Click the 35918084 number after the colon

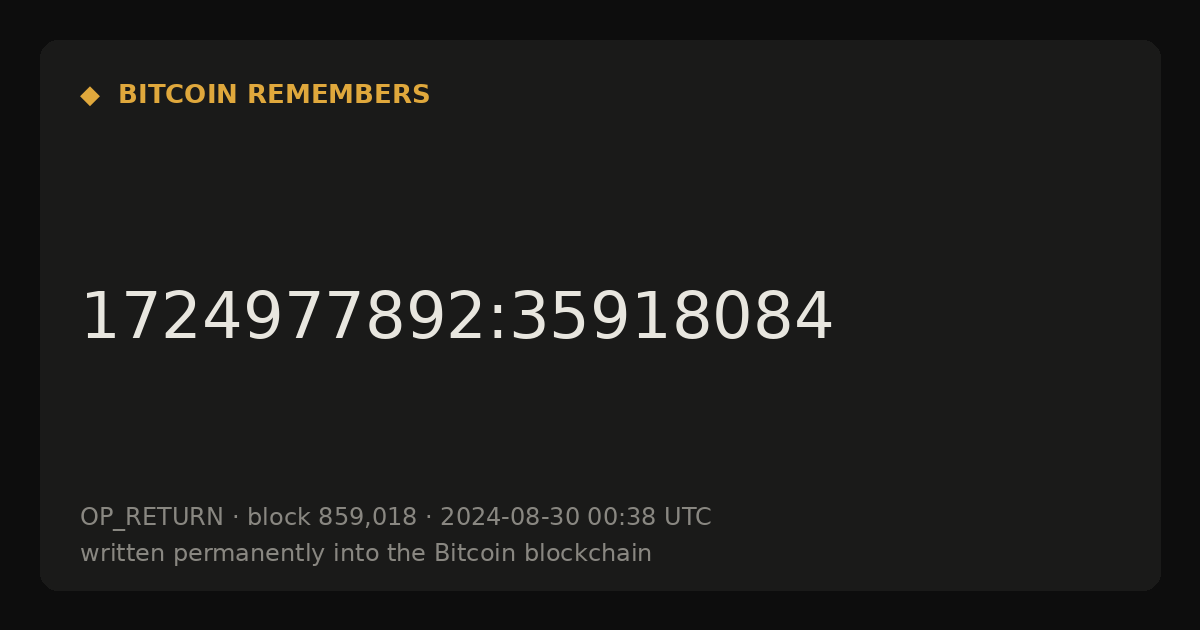(671, 318)
